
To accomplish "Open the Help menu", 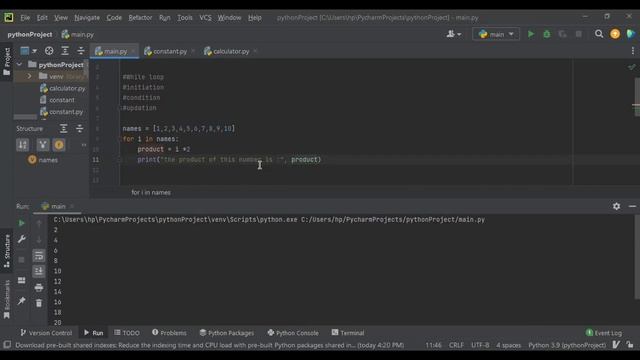I will (x=255, y=18).
